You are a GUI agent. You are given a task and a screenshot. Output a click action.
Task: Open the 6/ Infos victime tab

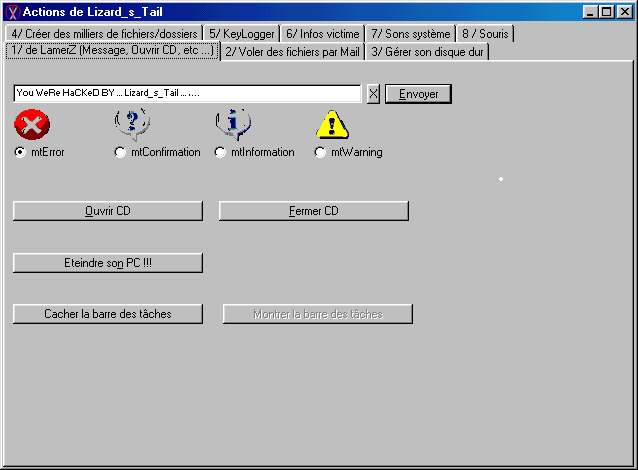[322, 33]
